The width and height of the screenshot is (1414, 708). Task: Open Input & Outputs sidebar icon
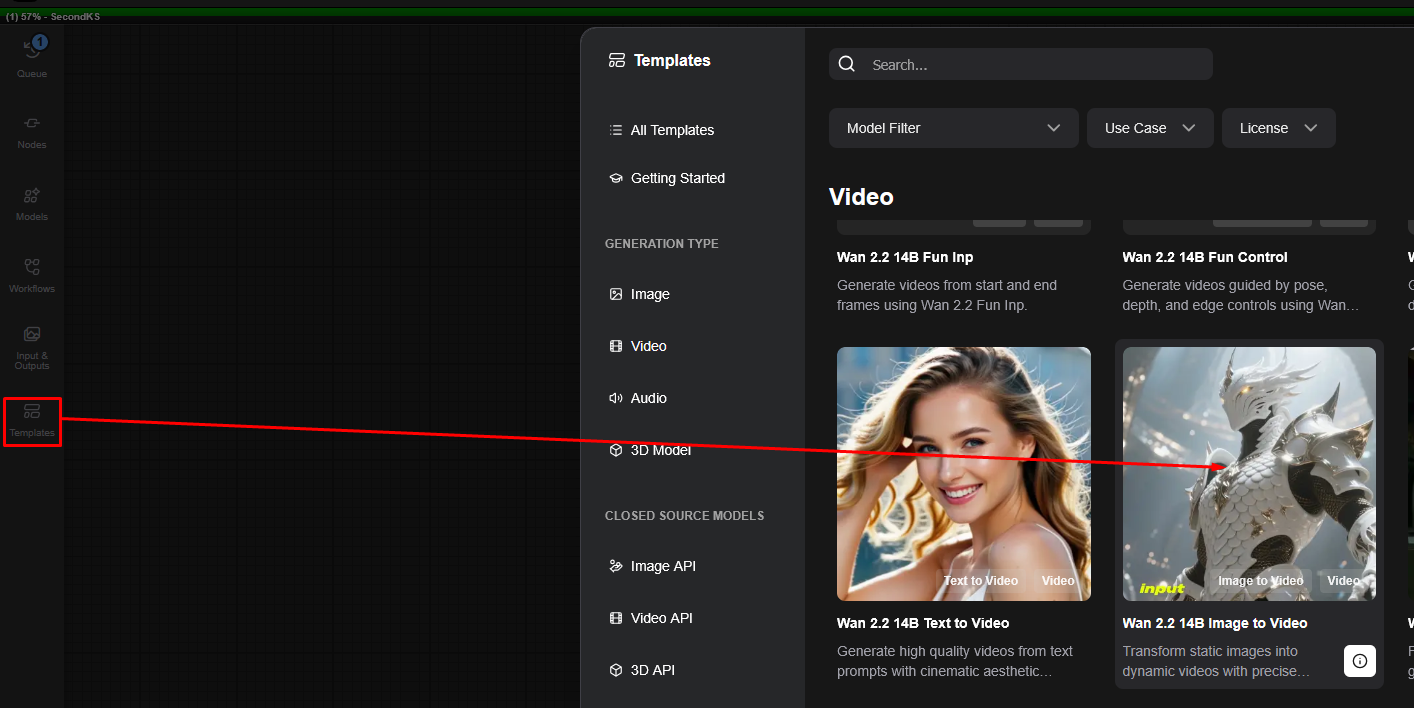(x=32, y=334)
